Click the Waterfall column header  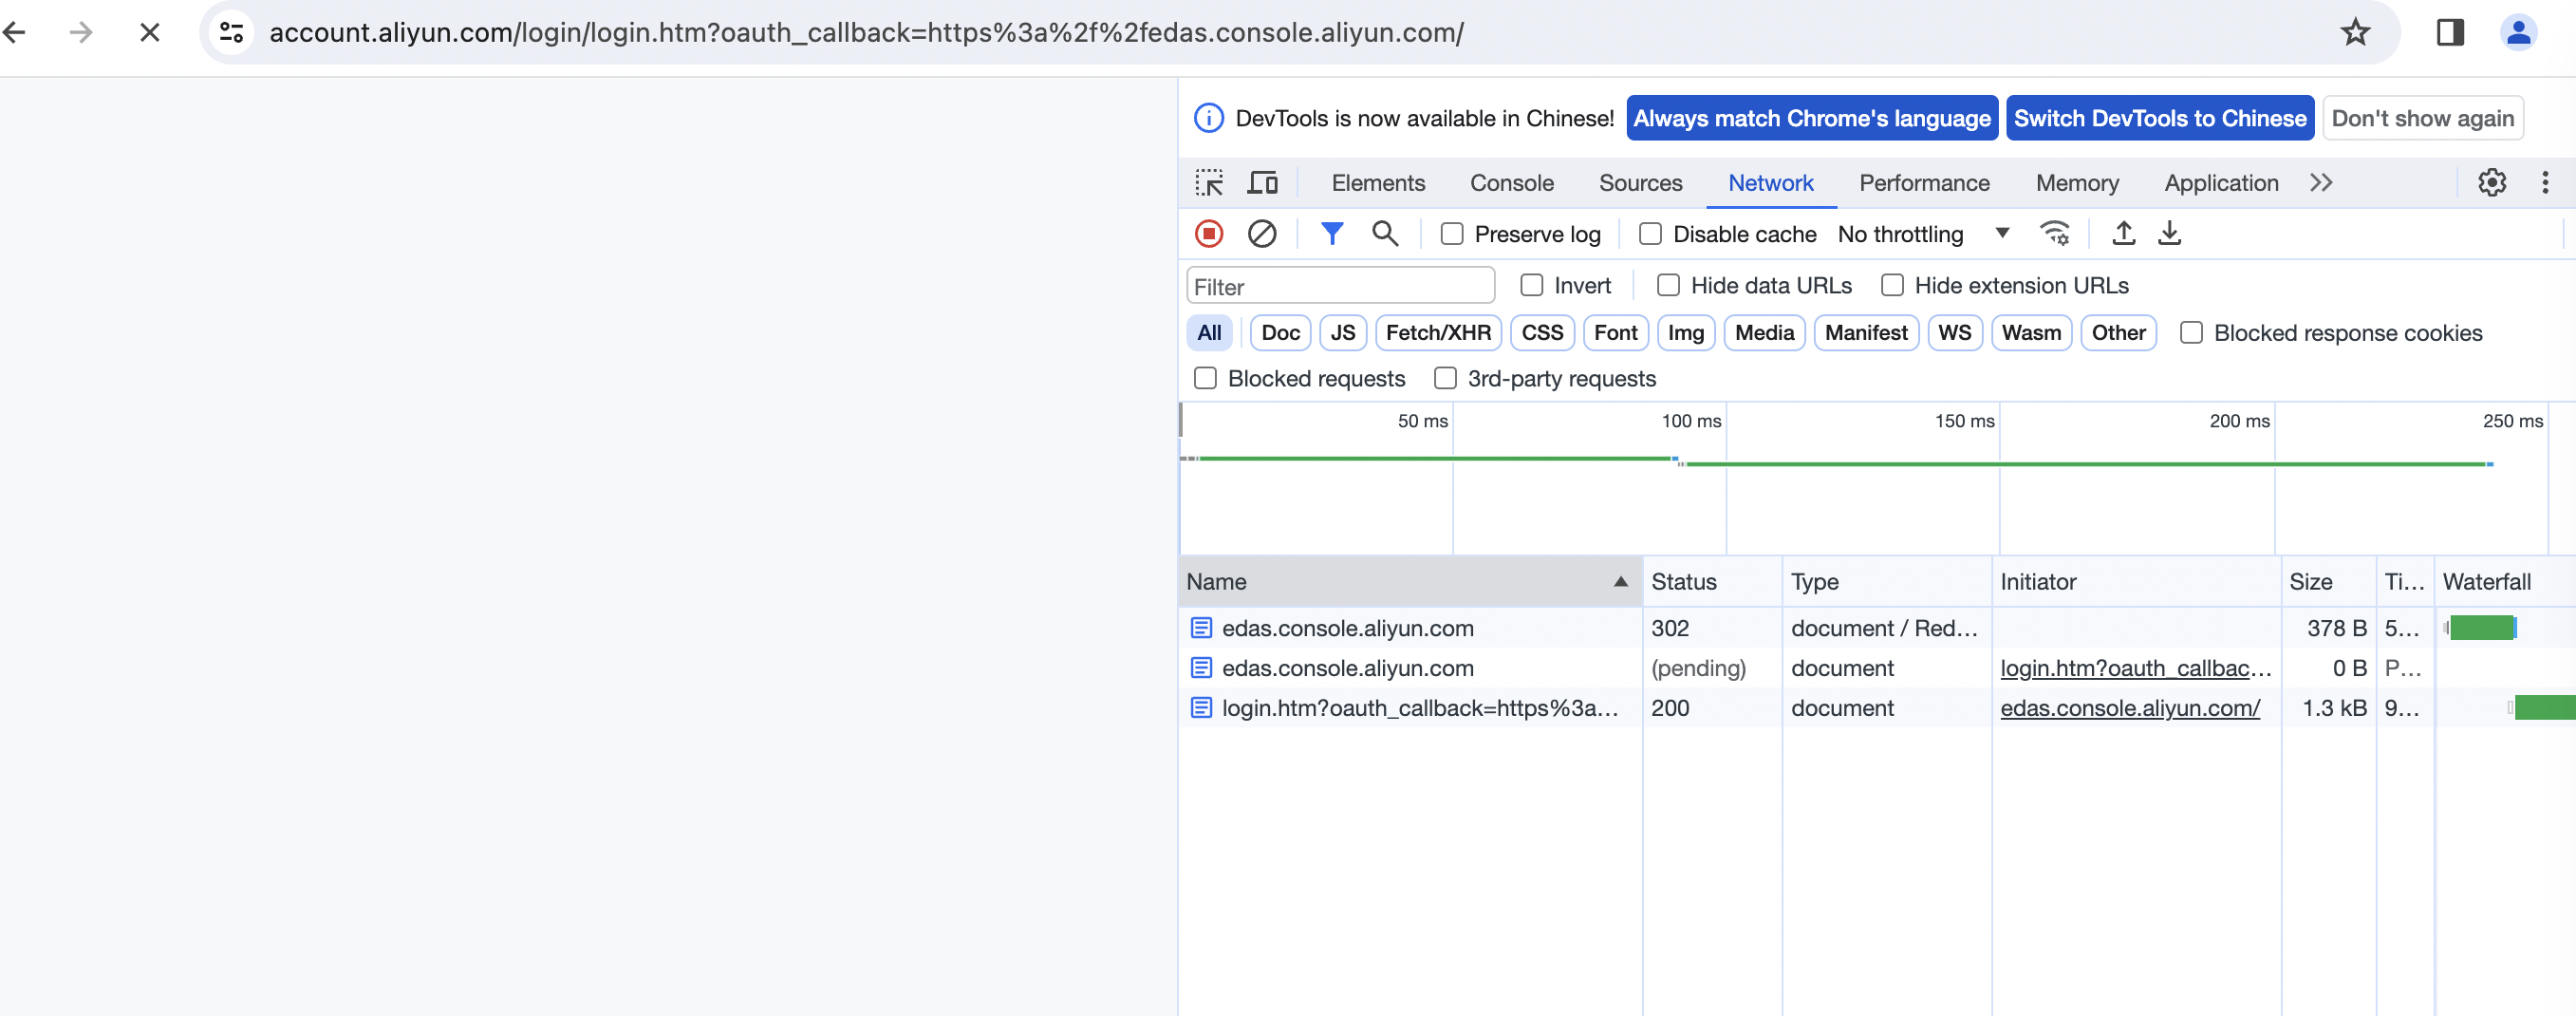(x=2504, y=582)
